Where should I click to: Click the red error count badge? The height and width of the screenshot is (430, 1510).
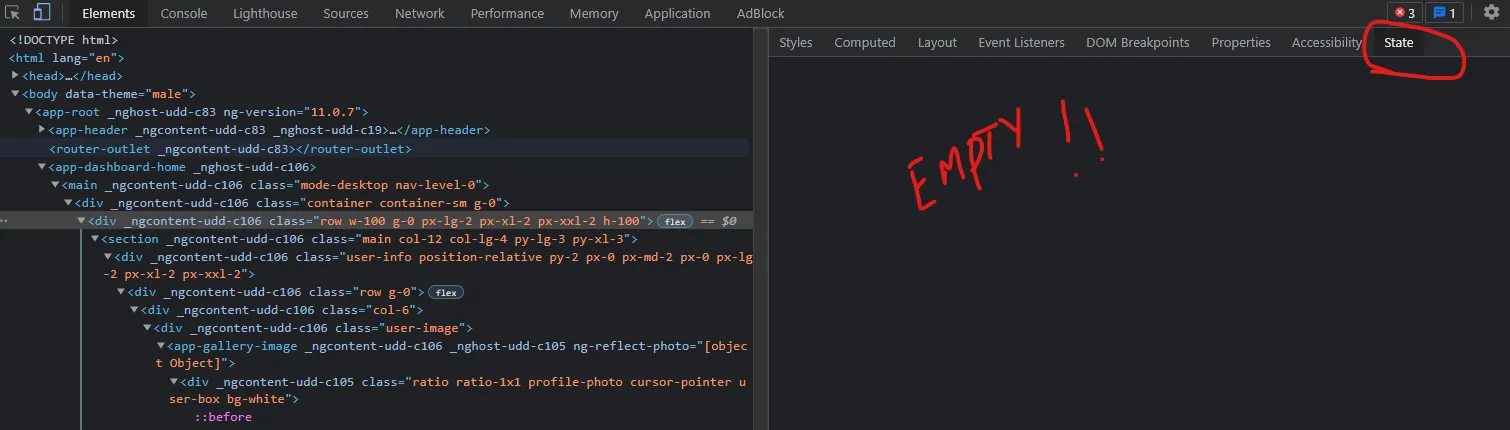pyautogui.click(x=1405, y=13)
